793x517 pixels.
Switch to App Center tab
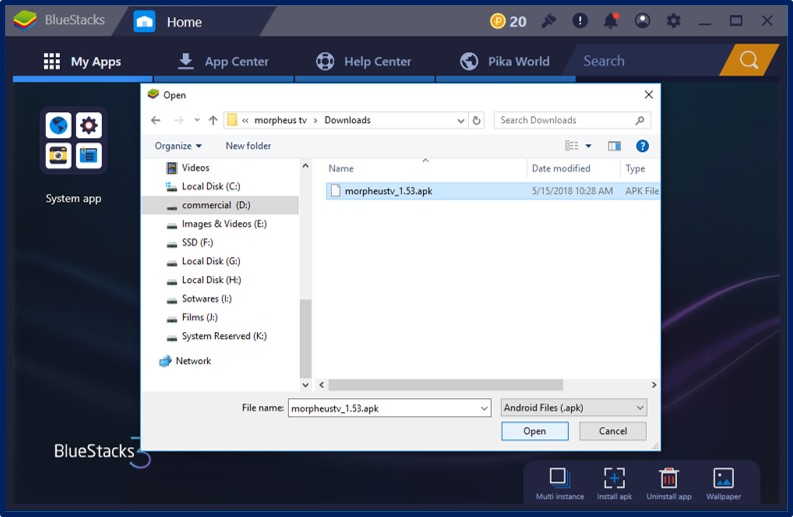pos(224,62)
